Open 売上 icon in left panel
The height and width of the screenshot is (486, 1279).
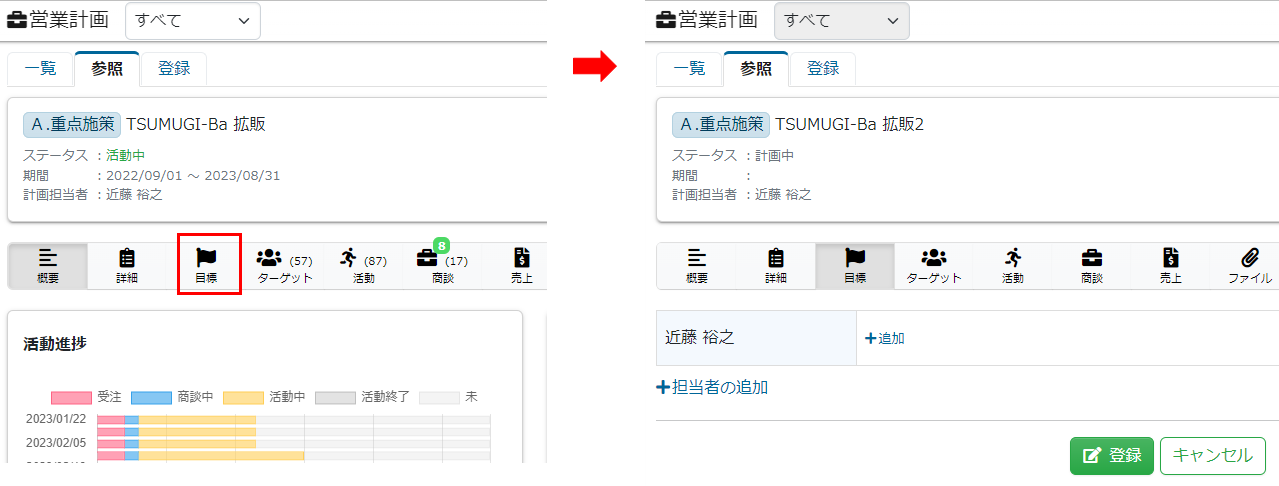point(521,266)
